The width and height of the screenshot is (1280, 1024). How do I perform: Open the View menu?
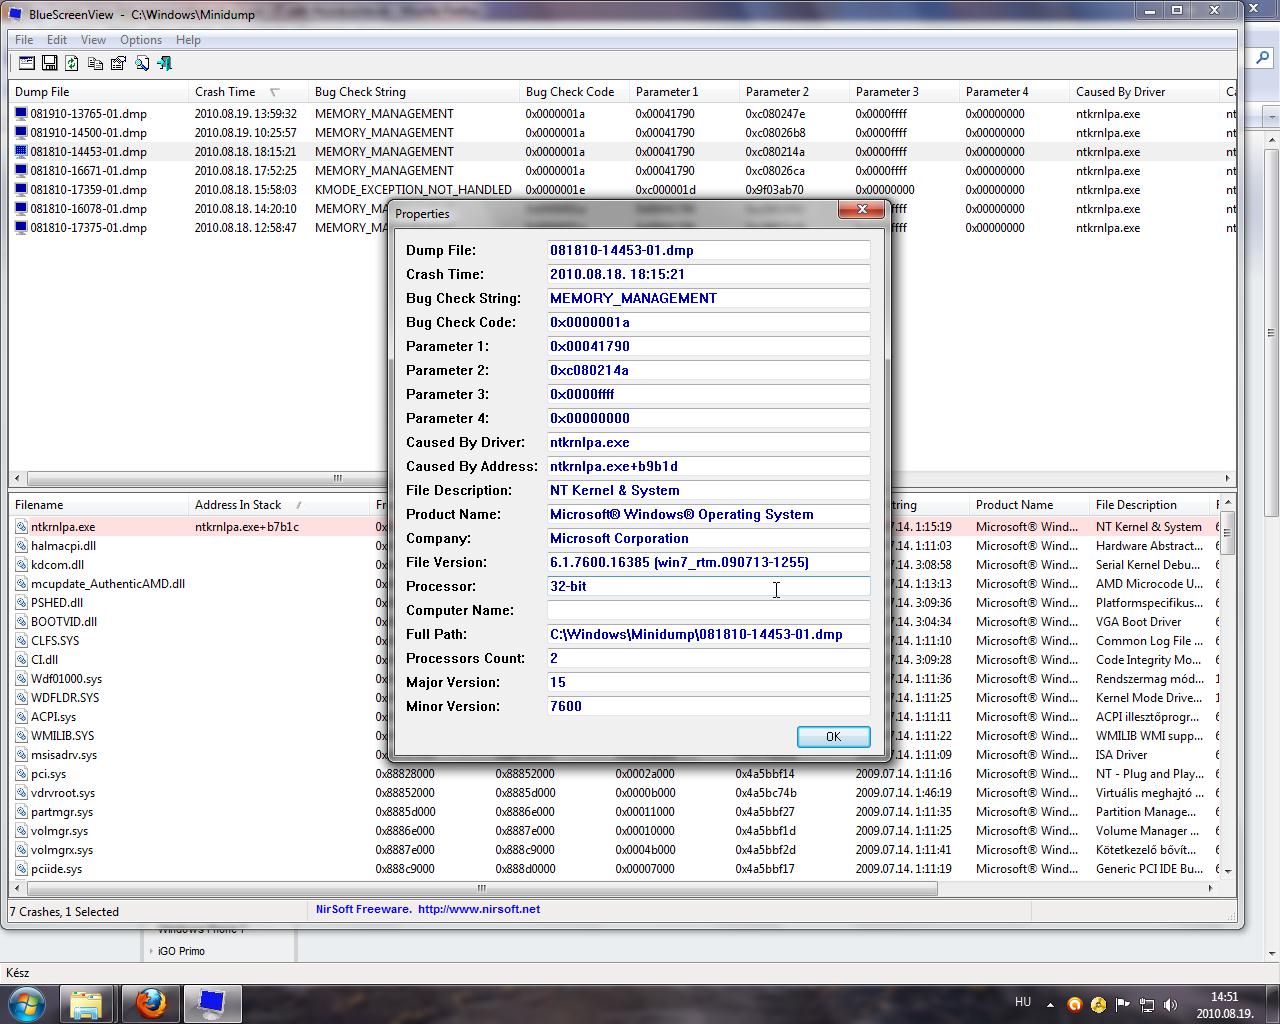click(93, 40)
